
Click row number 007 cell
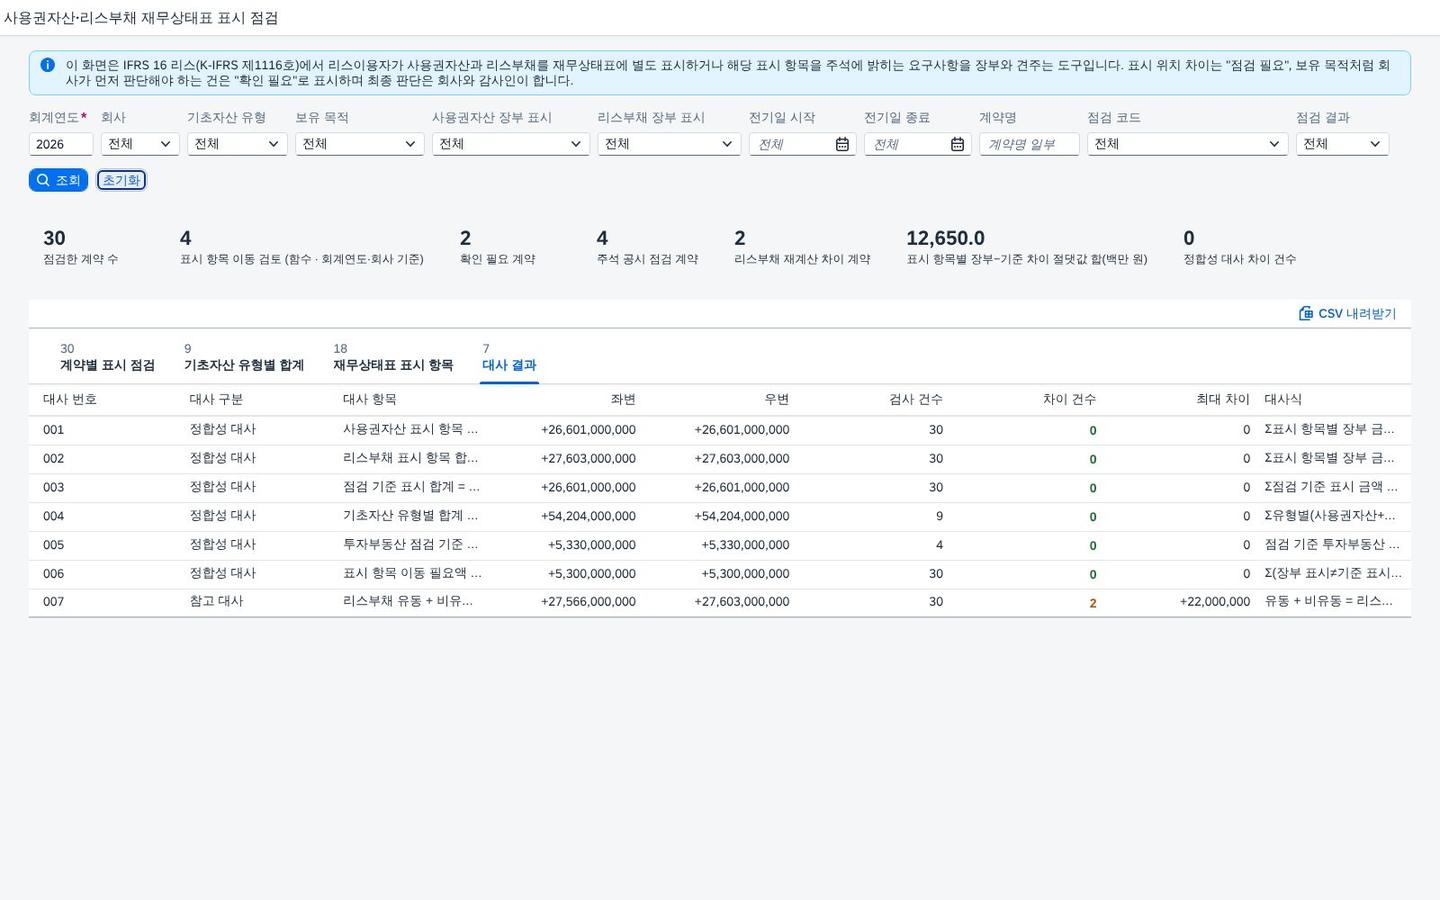point(53,602)
